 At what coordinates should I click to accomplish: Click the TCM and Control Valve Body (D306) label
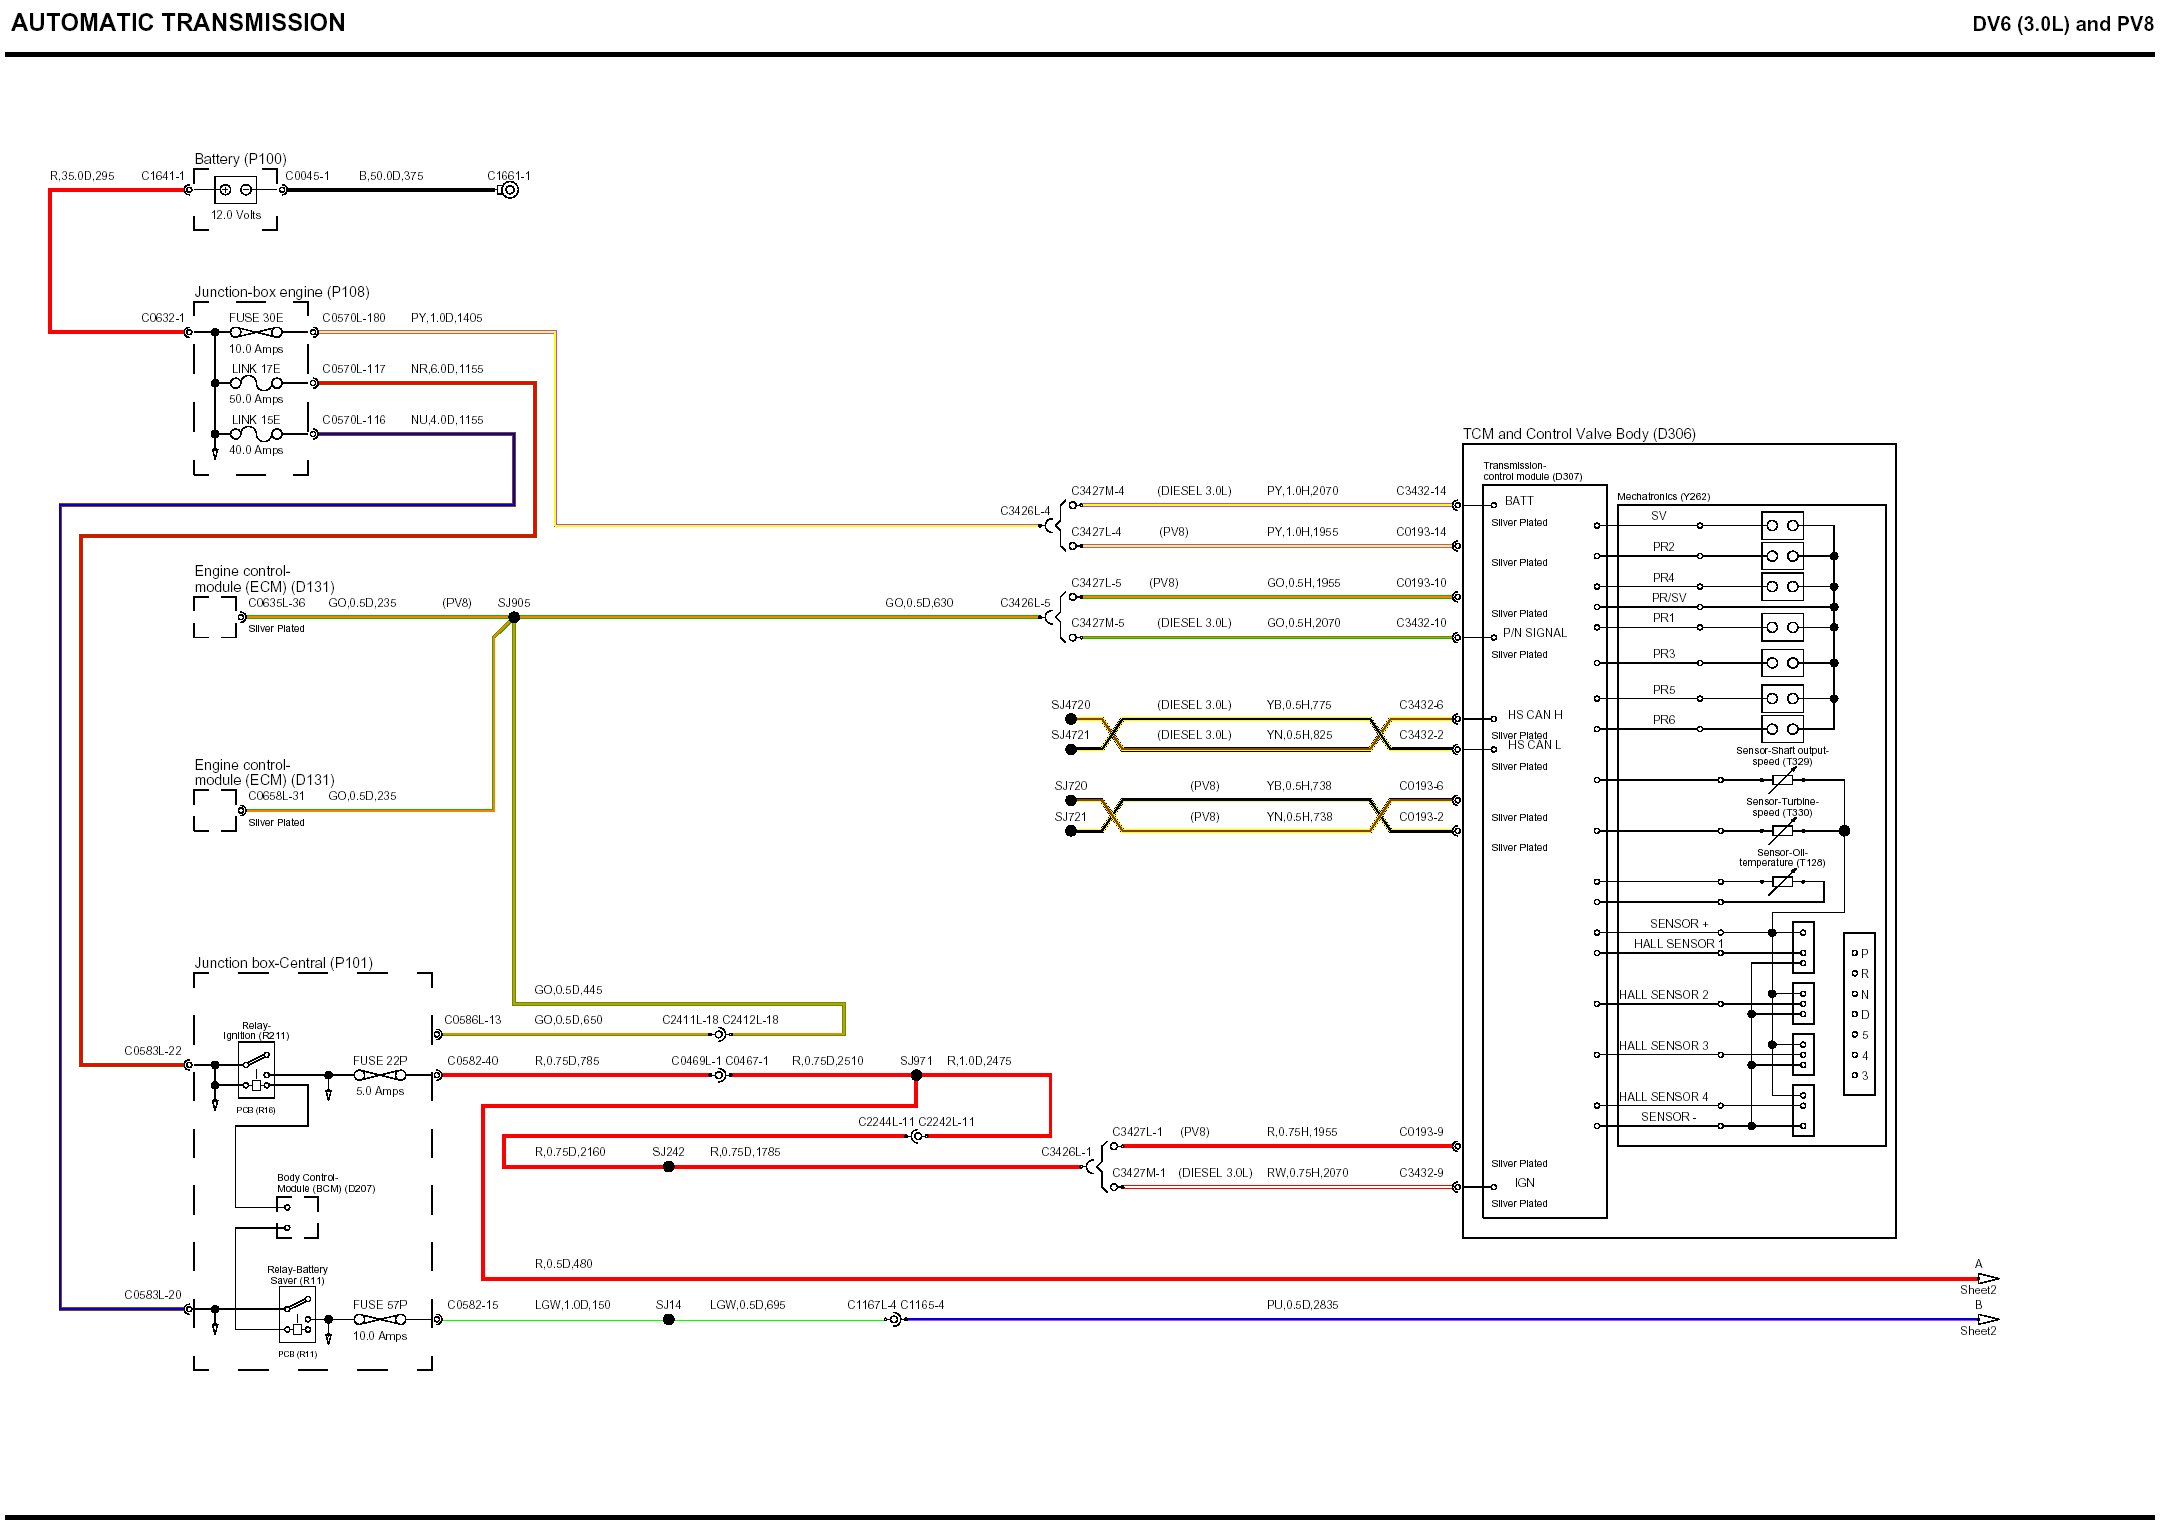point(1579,434)
